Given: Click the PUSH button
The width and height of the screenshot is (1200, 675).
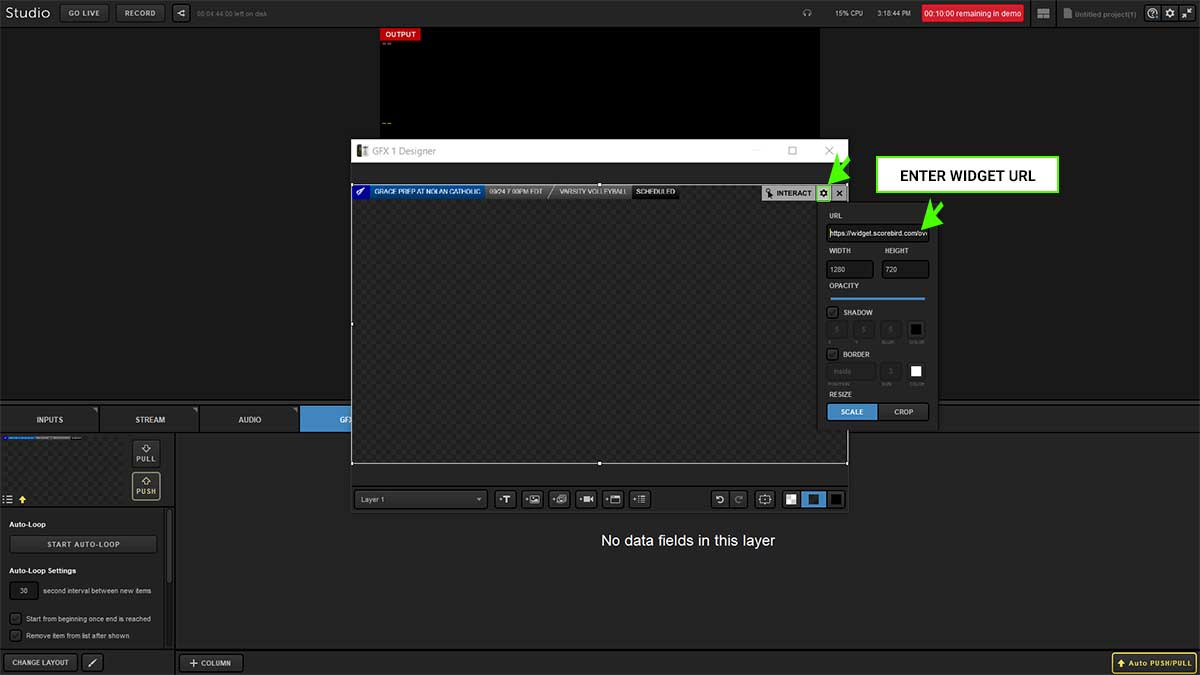Looking at the screenshot, I should (146, 486).
